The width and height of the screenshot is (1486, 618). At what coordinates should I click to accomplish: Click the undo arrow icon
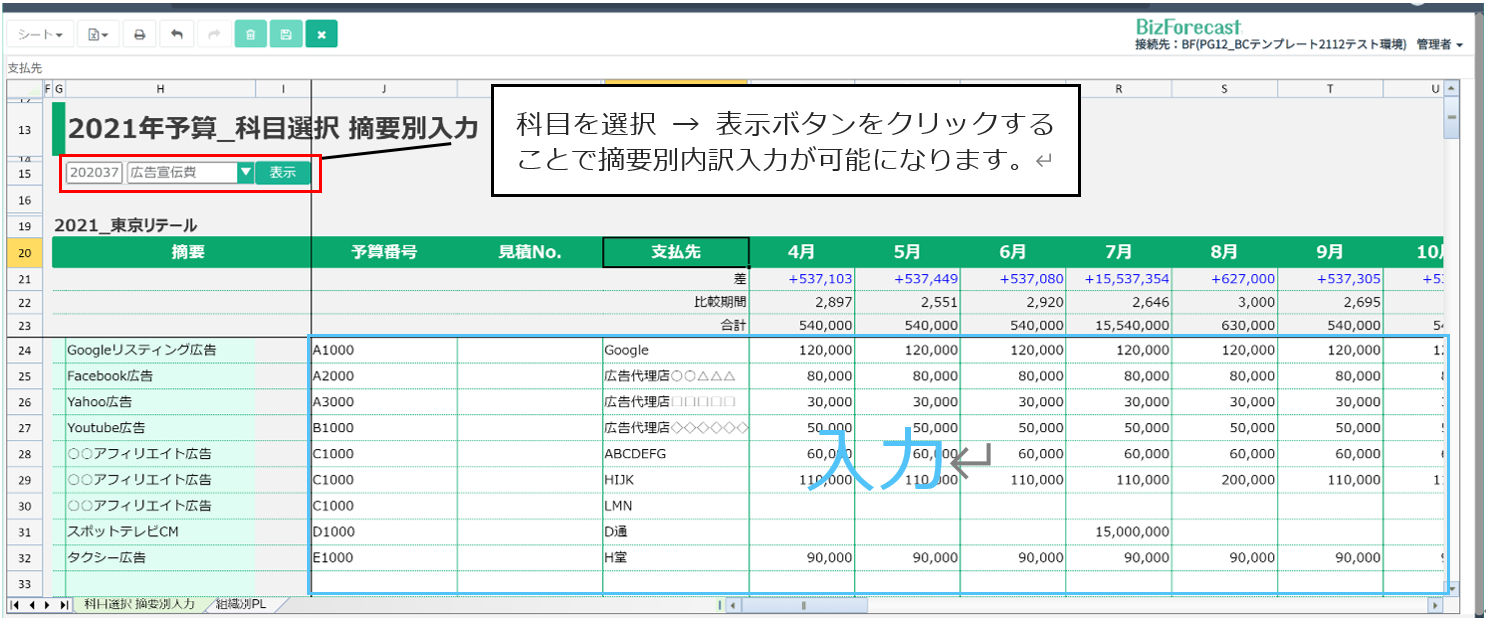[177, 34]
